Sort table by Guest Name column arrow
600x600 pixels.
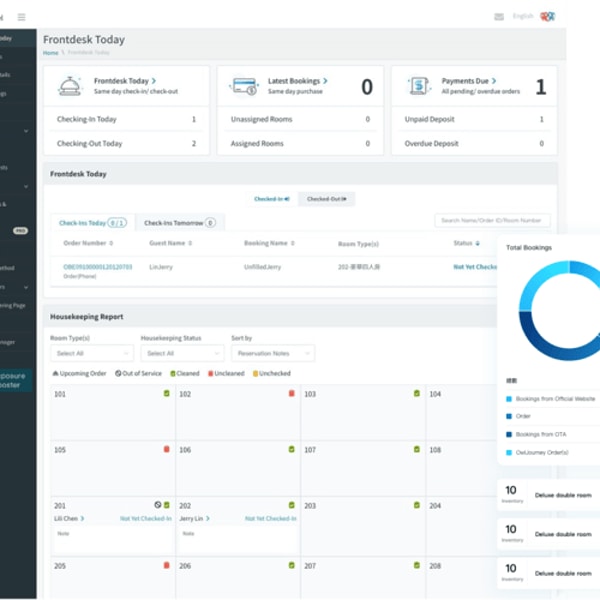point(190,243)
